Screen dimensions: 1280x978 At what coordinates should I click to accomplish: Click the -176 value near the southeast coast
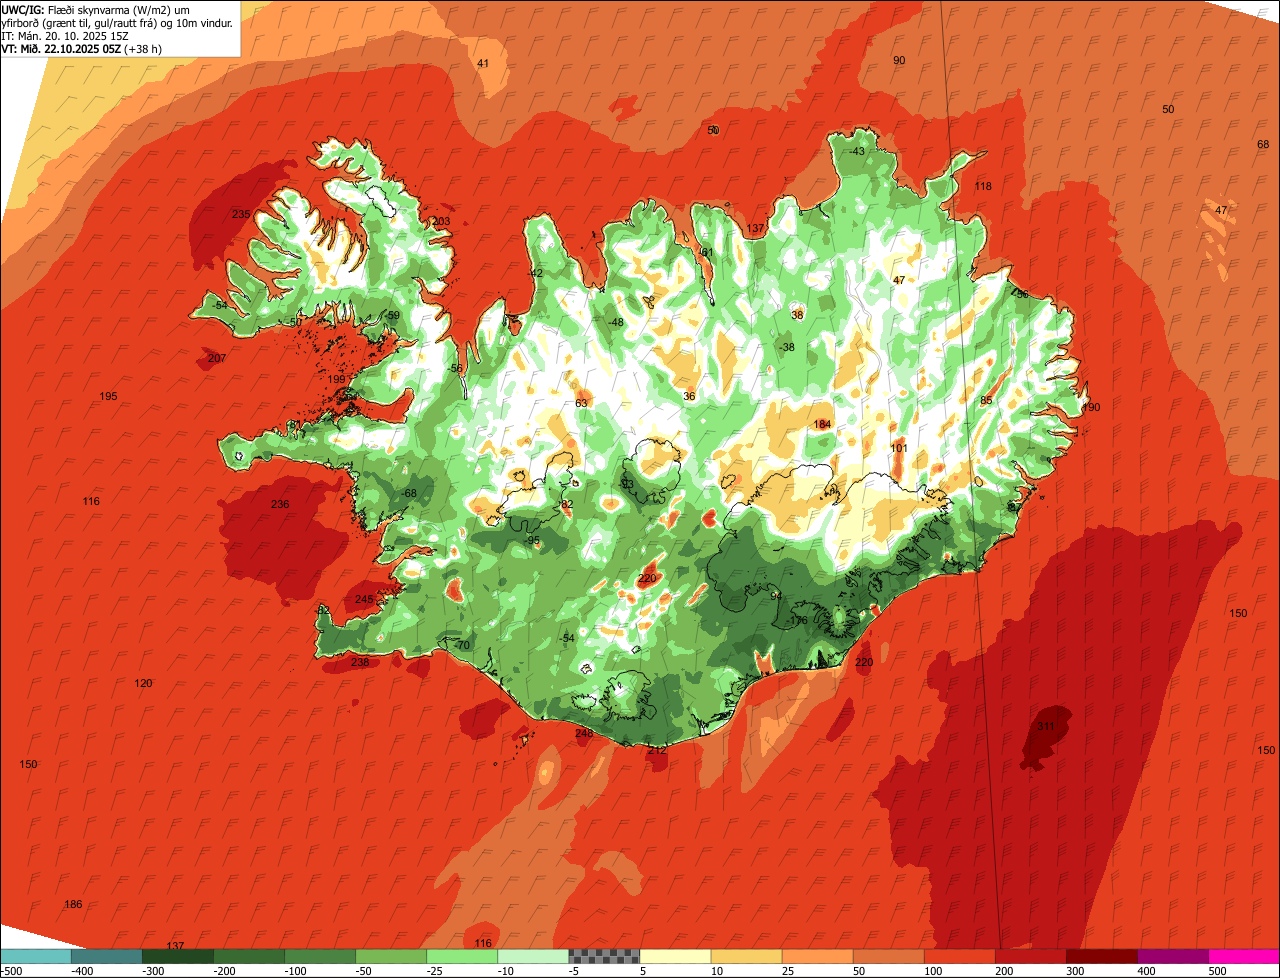coord(797,620)
